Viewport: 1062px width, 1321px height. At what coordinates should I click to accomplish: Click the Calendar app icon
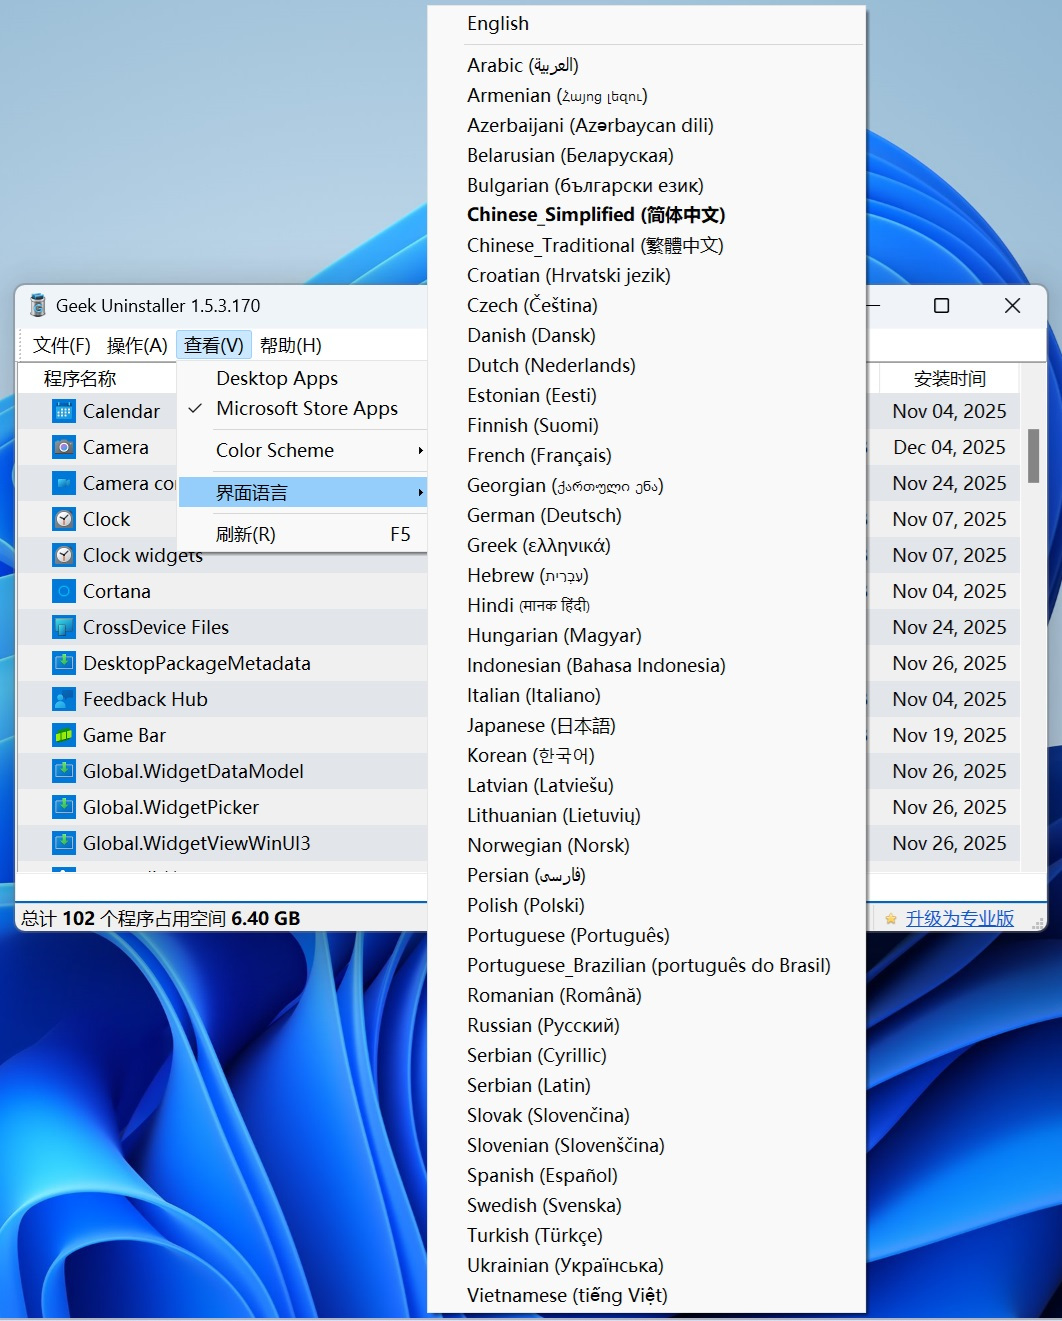point(63,410)
